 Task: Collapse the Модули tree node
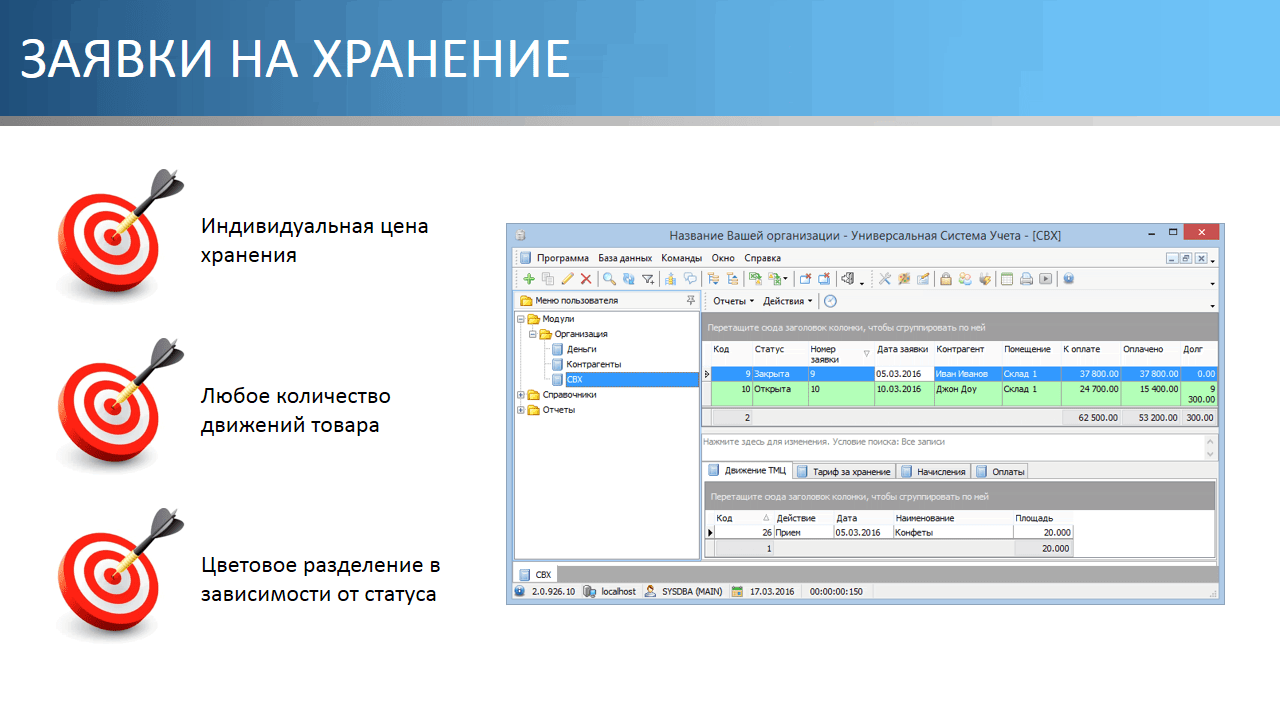coord(521,319)
